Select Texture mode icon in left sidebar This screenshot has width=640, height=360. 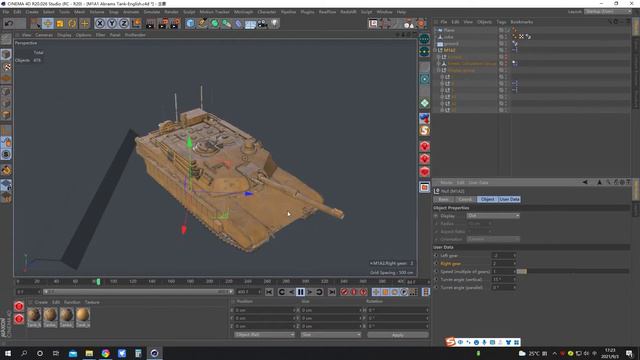click(x=6, y=67)
